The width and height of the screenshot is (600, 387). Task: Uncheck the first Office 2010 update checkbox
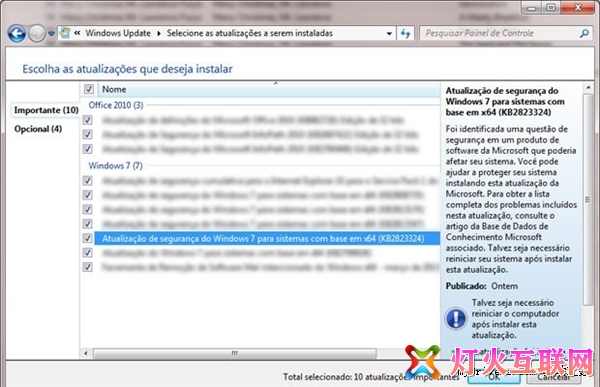(x=87, y=120)
